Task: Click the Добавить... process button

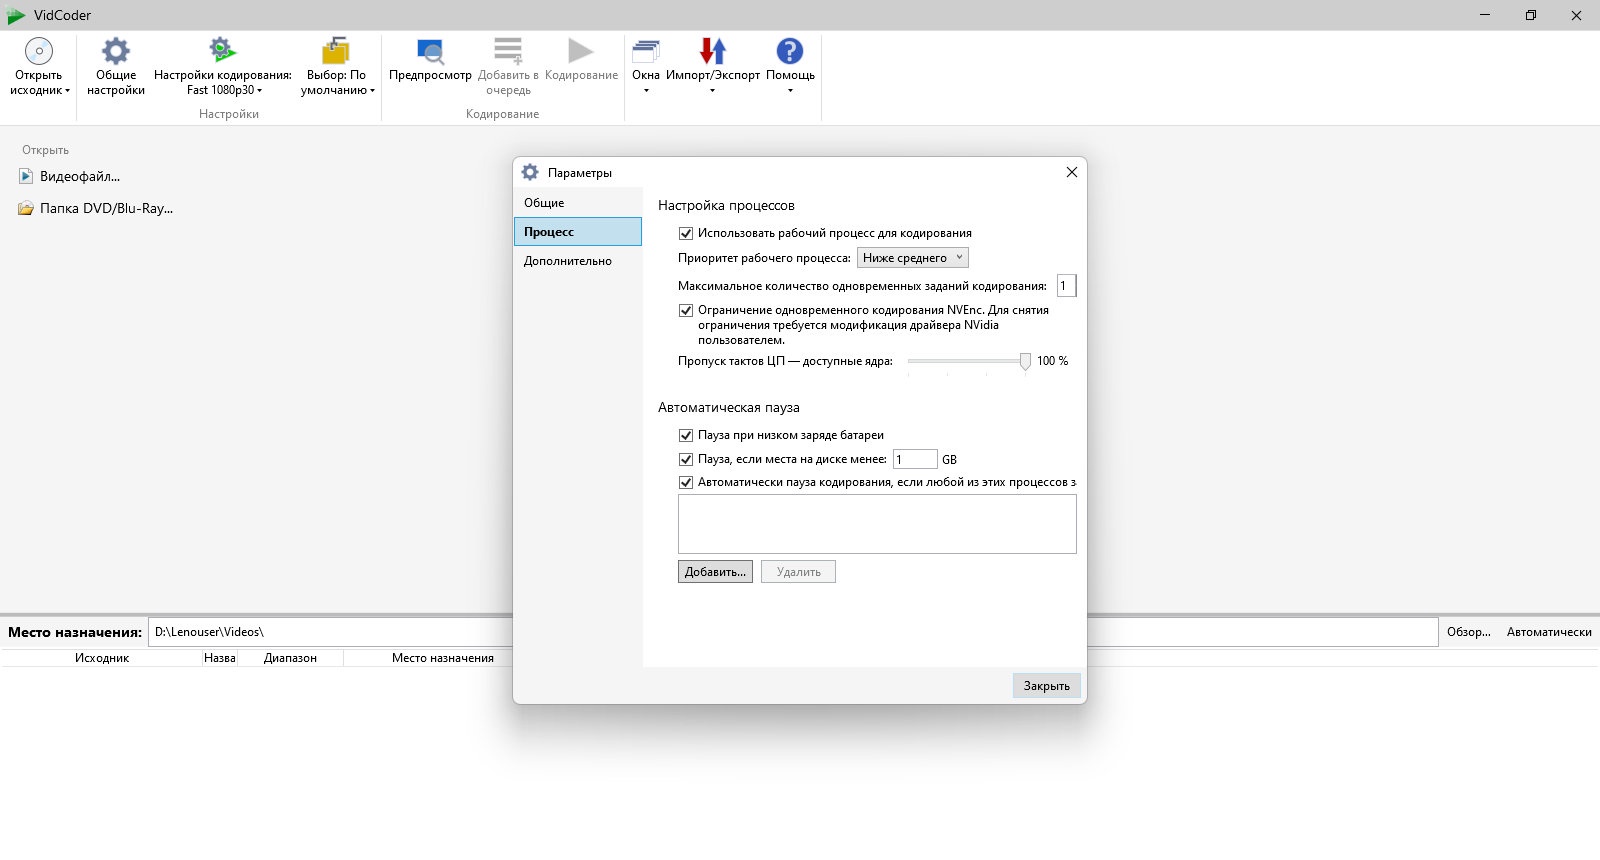Action: pos(715,572)
